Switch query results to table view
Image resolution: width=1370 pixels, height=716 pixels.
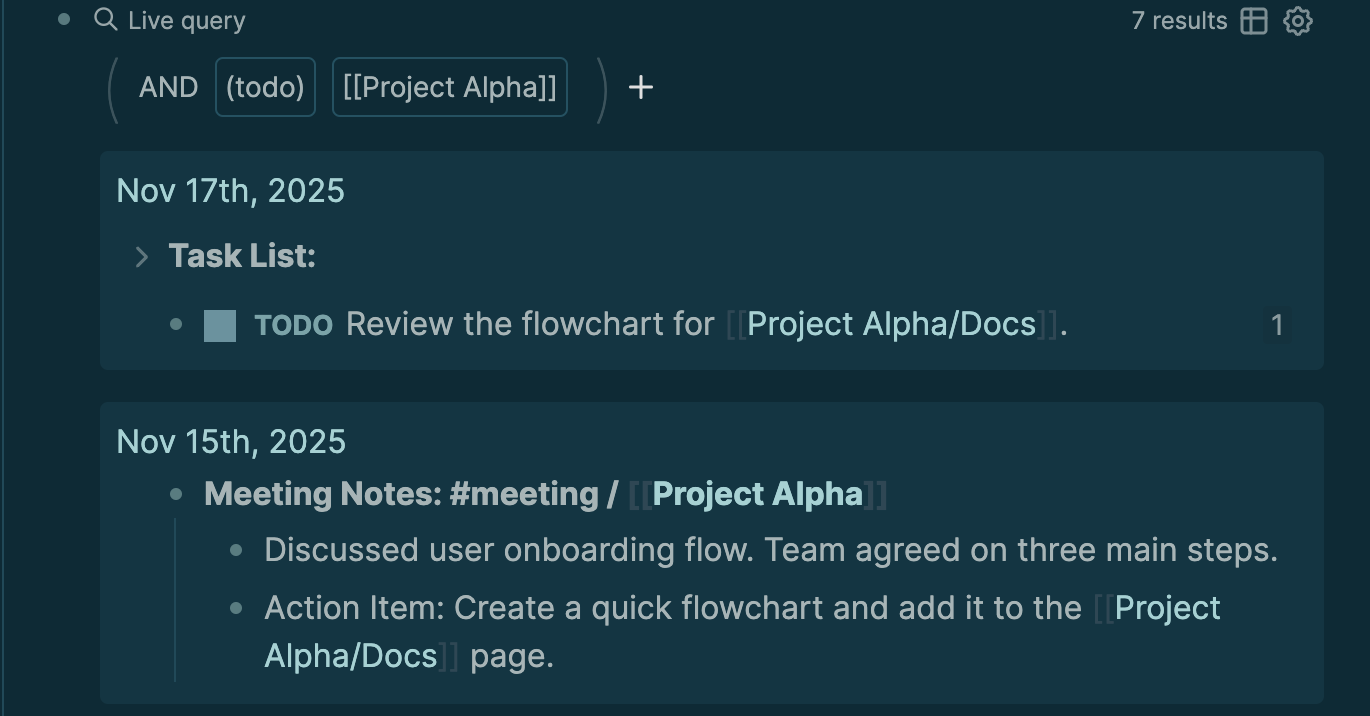tap(1254, 21)
